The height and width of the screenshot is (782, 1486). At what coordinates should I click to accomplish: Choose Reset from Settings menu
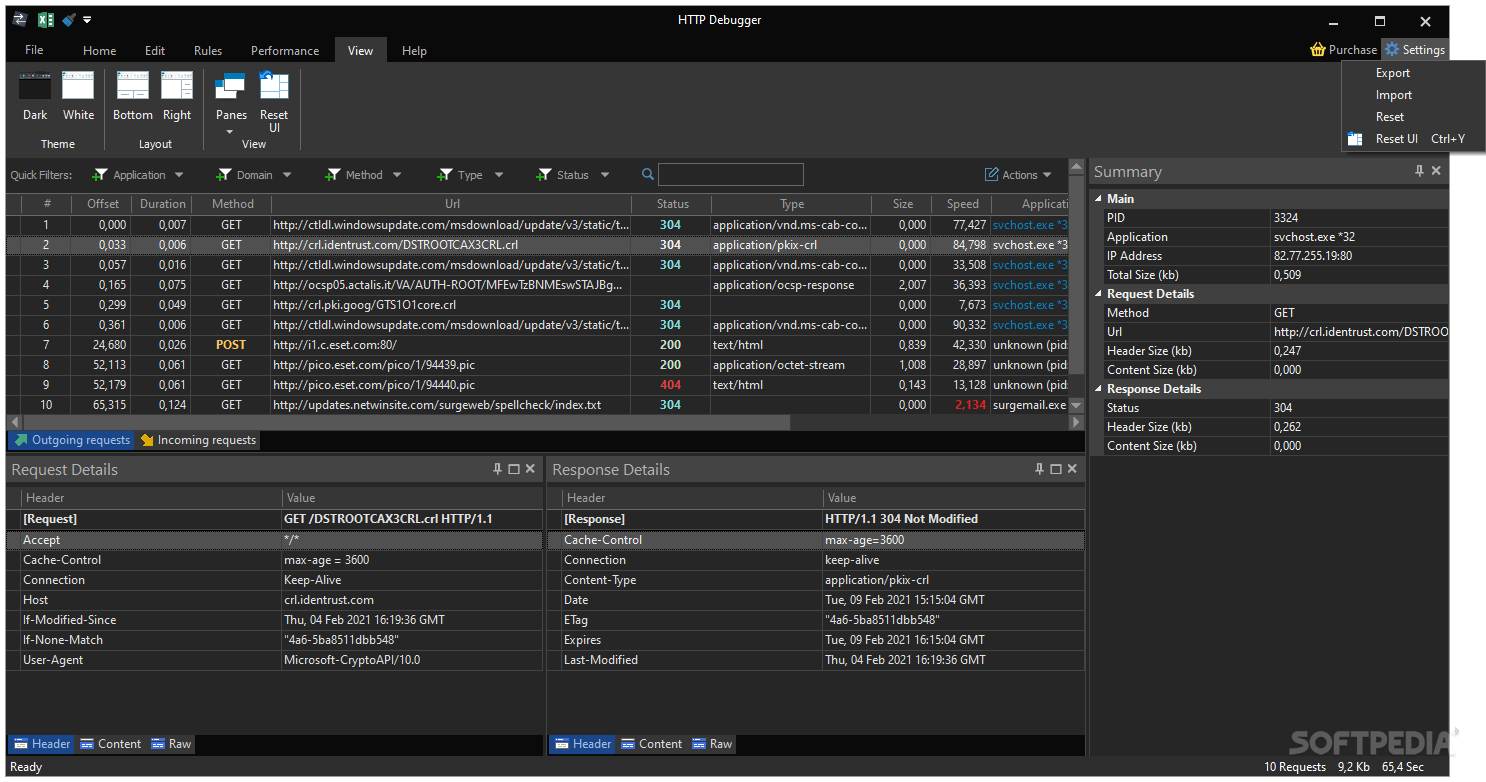coord(1389,117)
